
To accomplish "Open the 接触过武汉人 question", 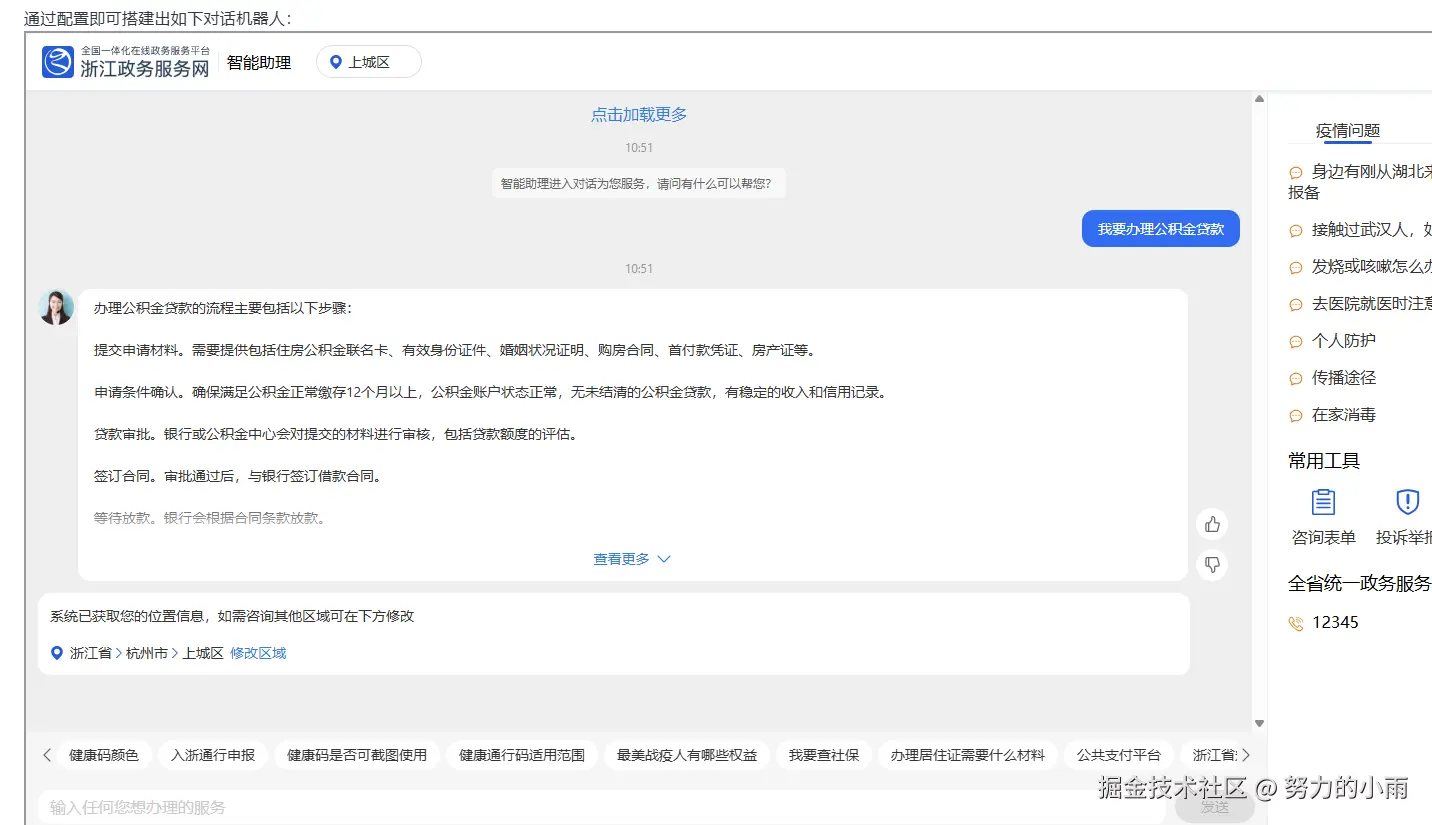I will tap(1372, 230).
